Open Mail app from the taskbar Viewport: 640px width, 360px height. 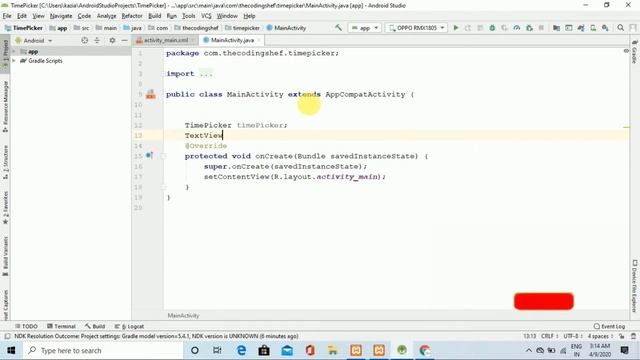tap(287, 350)
